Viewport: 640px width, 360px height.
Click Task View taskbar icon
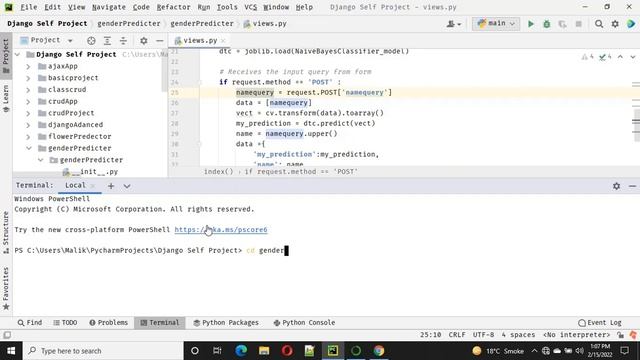[217, 351]
